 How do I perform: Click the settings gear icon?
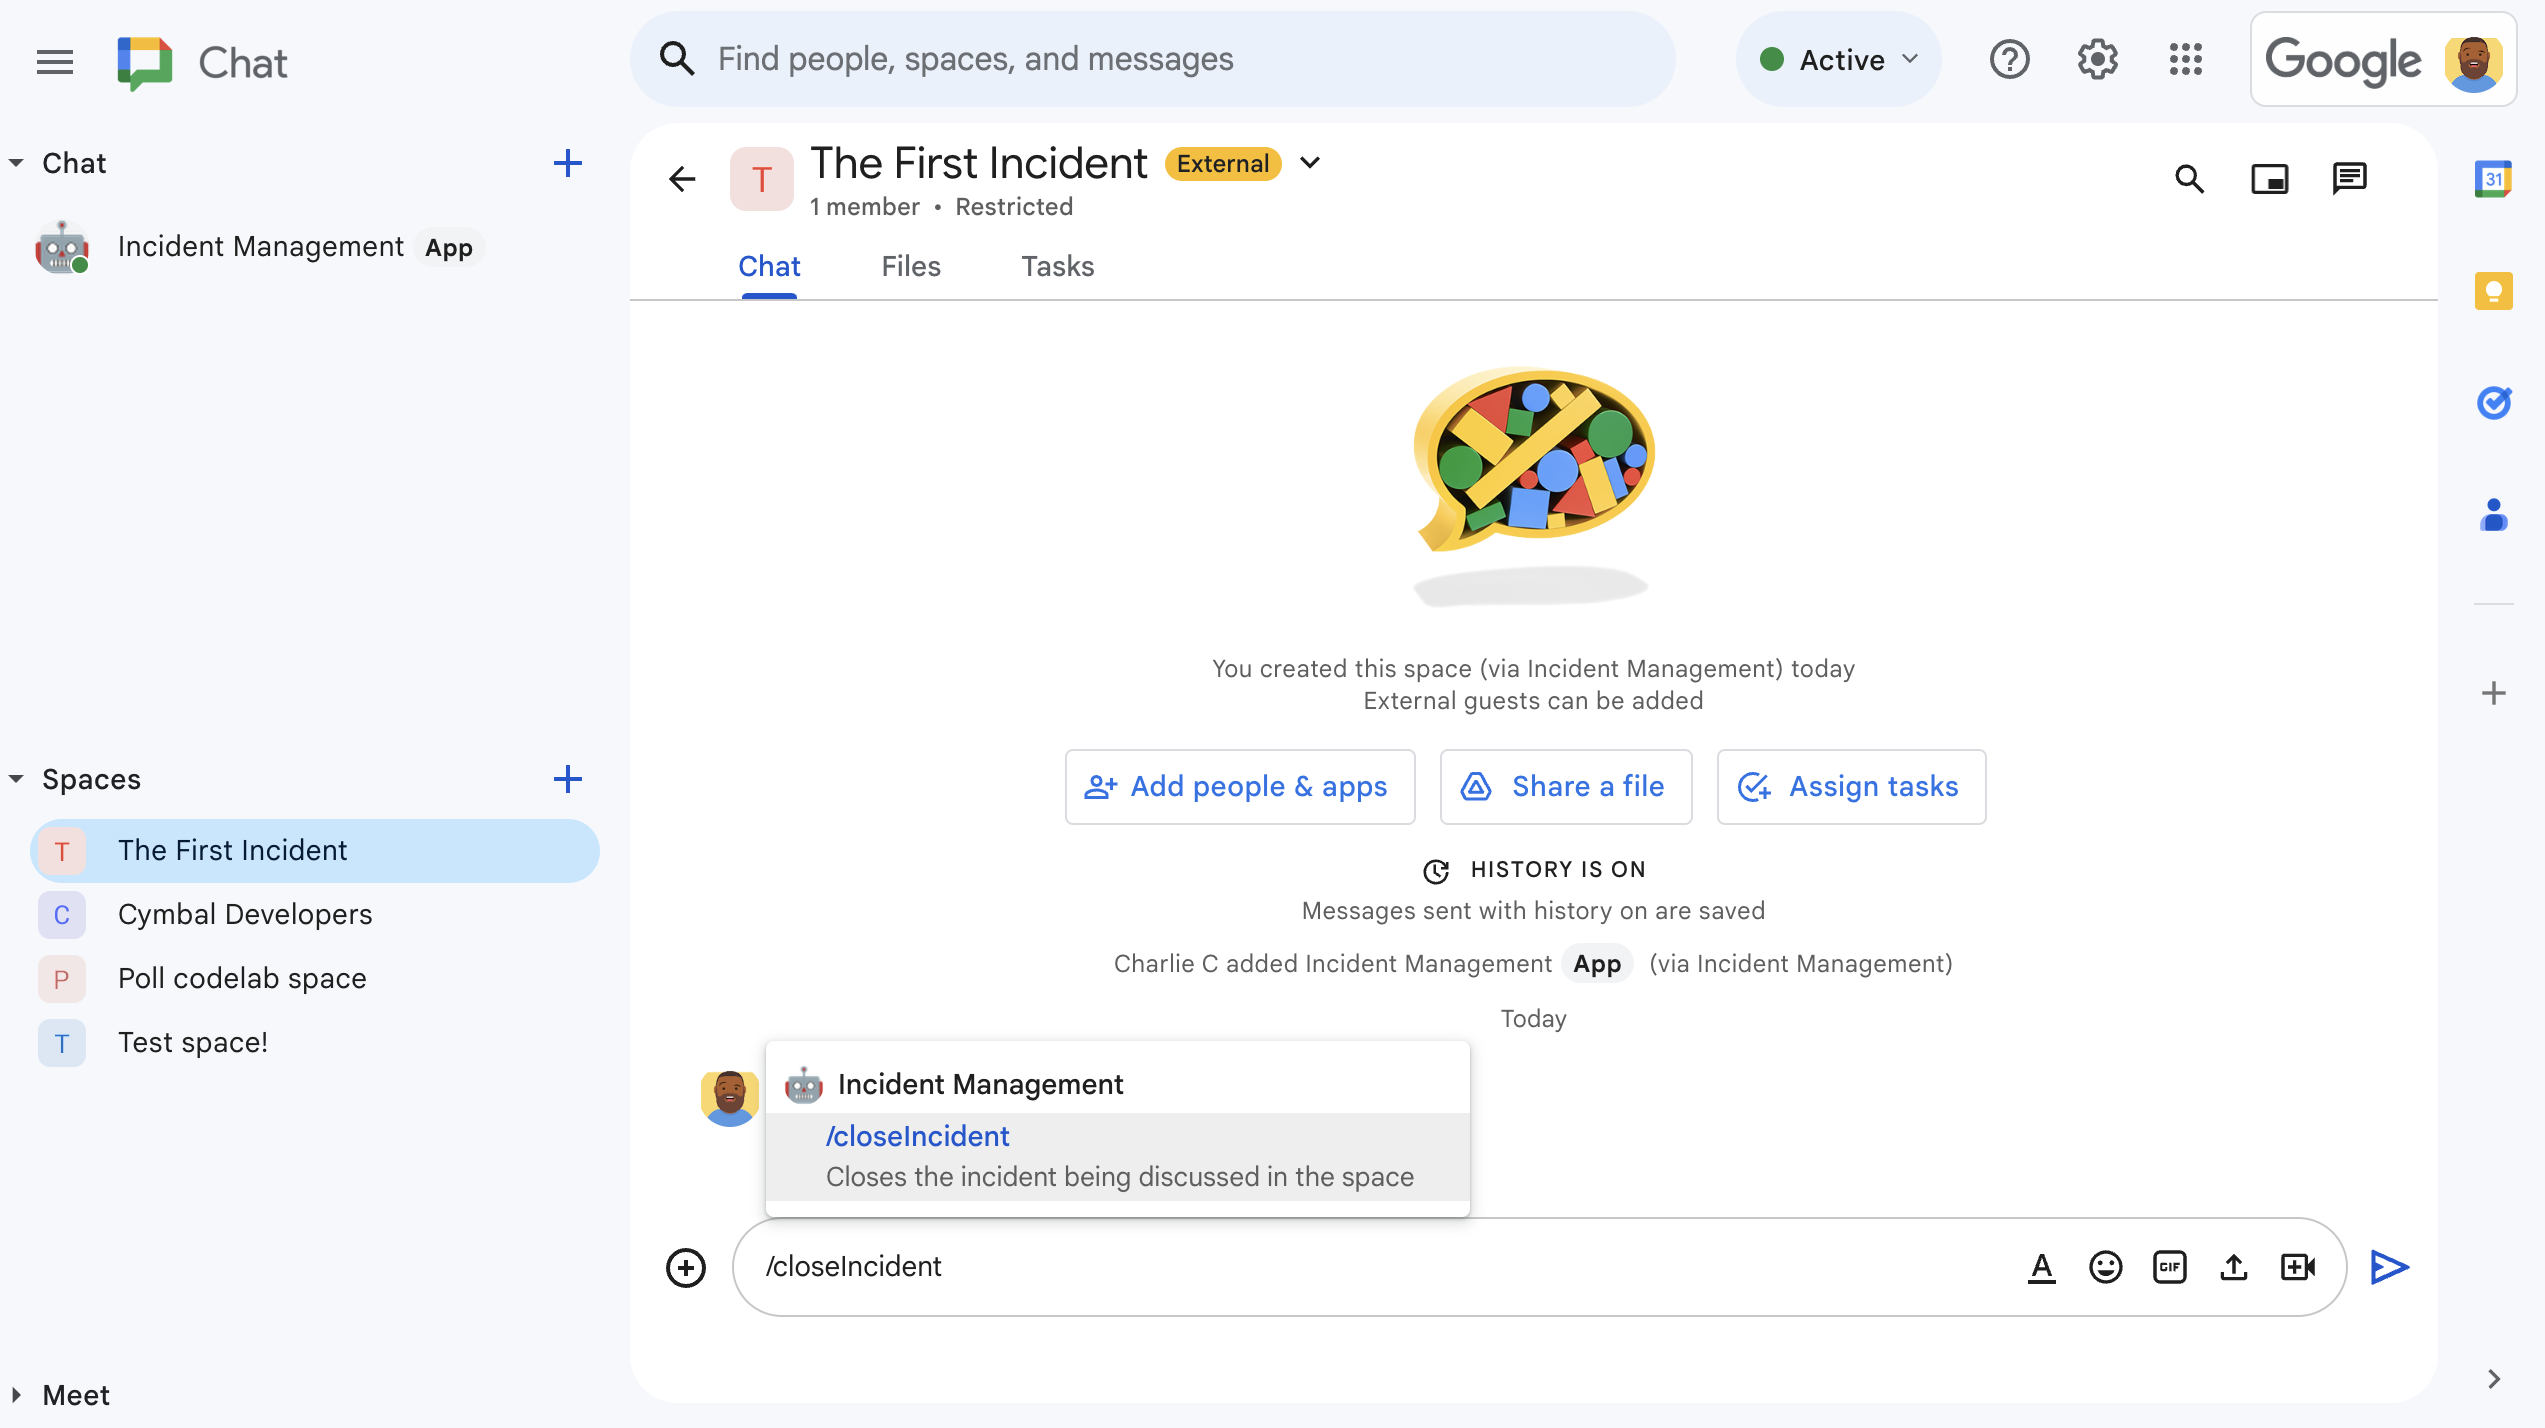pyautogui.click(x=2096, y=59)
